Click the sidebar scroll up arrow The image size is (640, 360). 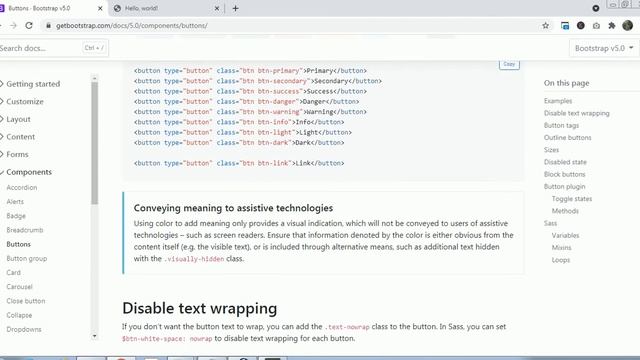coord(95,78)
